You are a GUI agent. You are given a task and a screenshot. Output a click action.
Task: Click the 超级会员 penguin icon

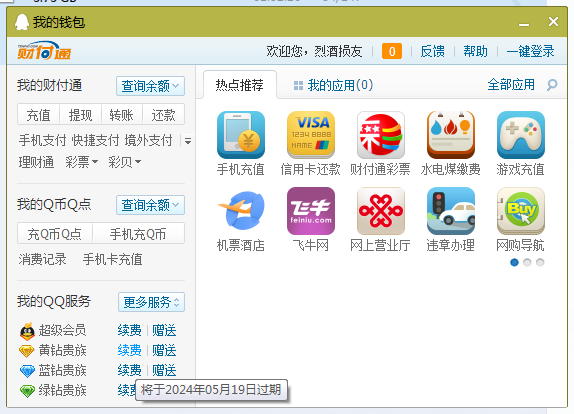click(x=27, y=331)
